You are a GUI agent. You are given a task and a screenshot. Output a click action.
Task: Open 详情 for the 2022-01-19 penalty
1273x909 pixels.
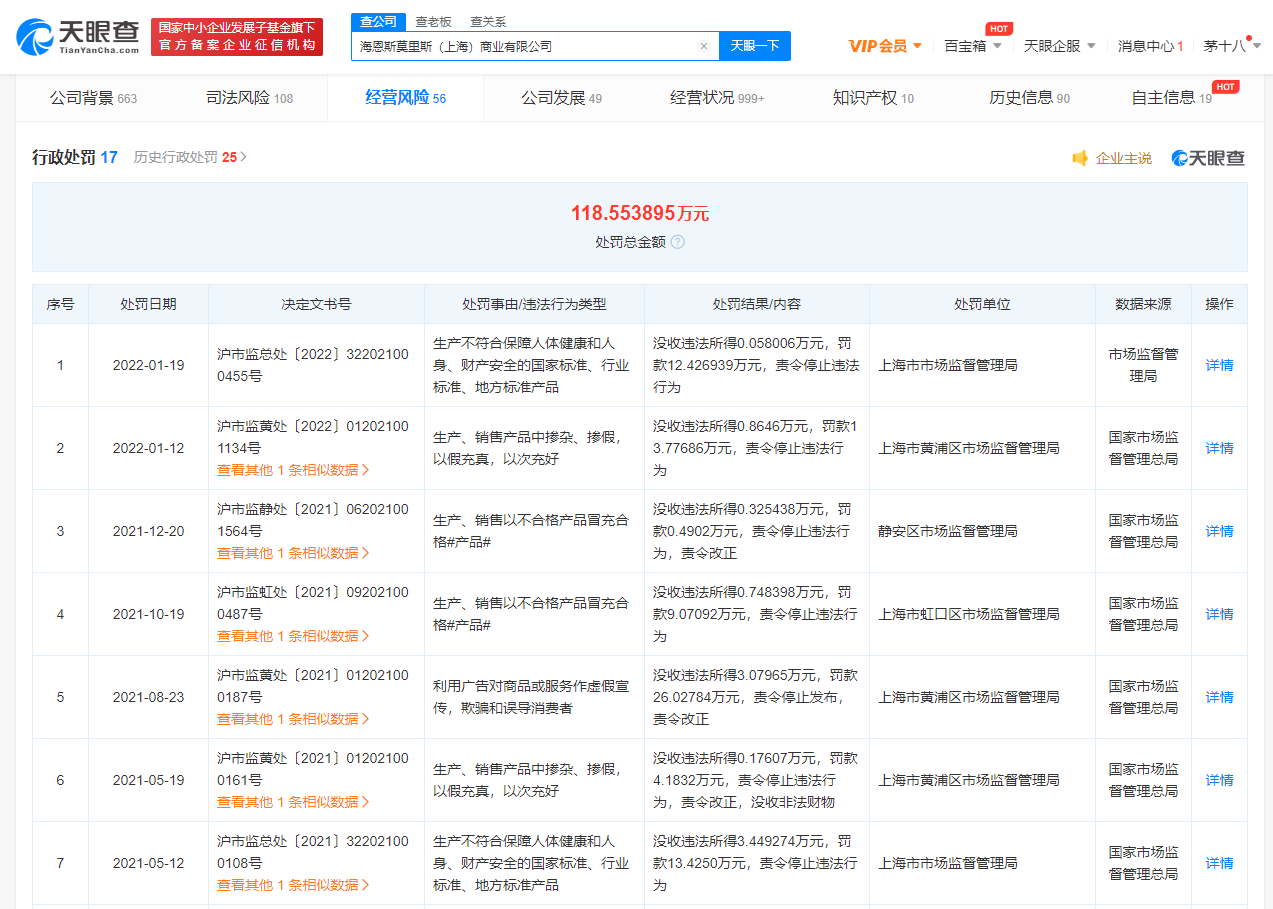tap(1219, 365)
